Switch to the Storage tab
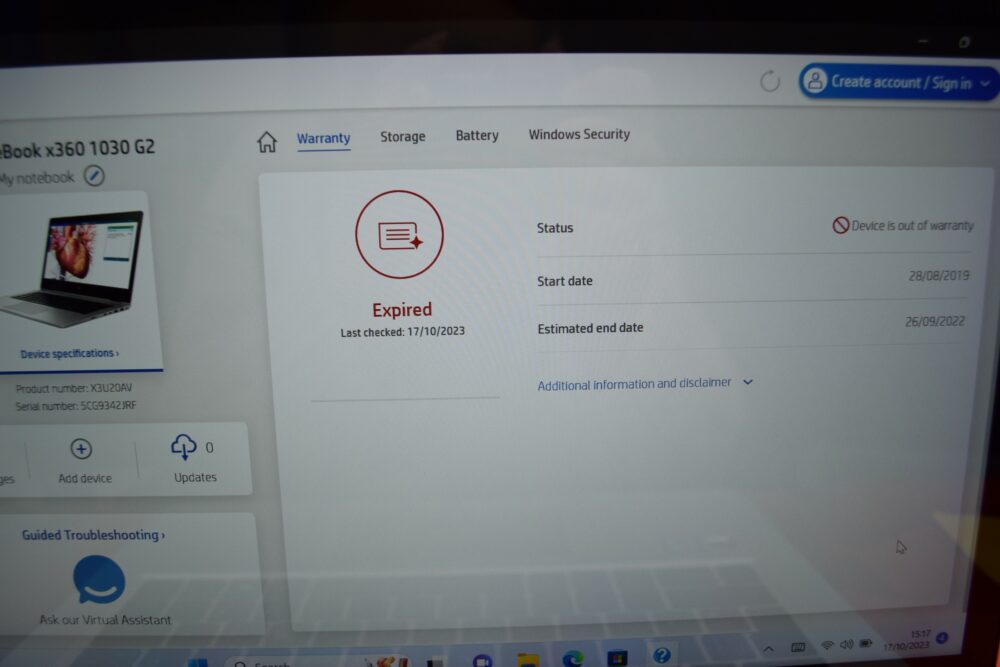 pyautogui.click(x=402, y=136)
